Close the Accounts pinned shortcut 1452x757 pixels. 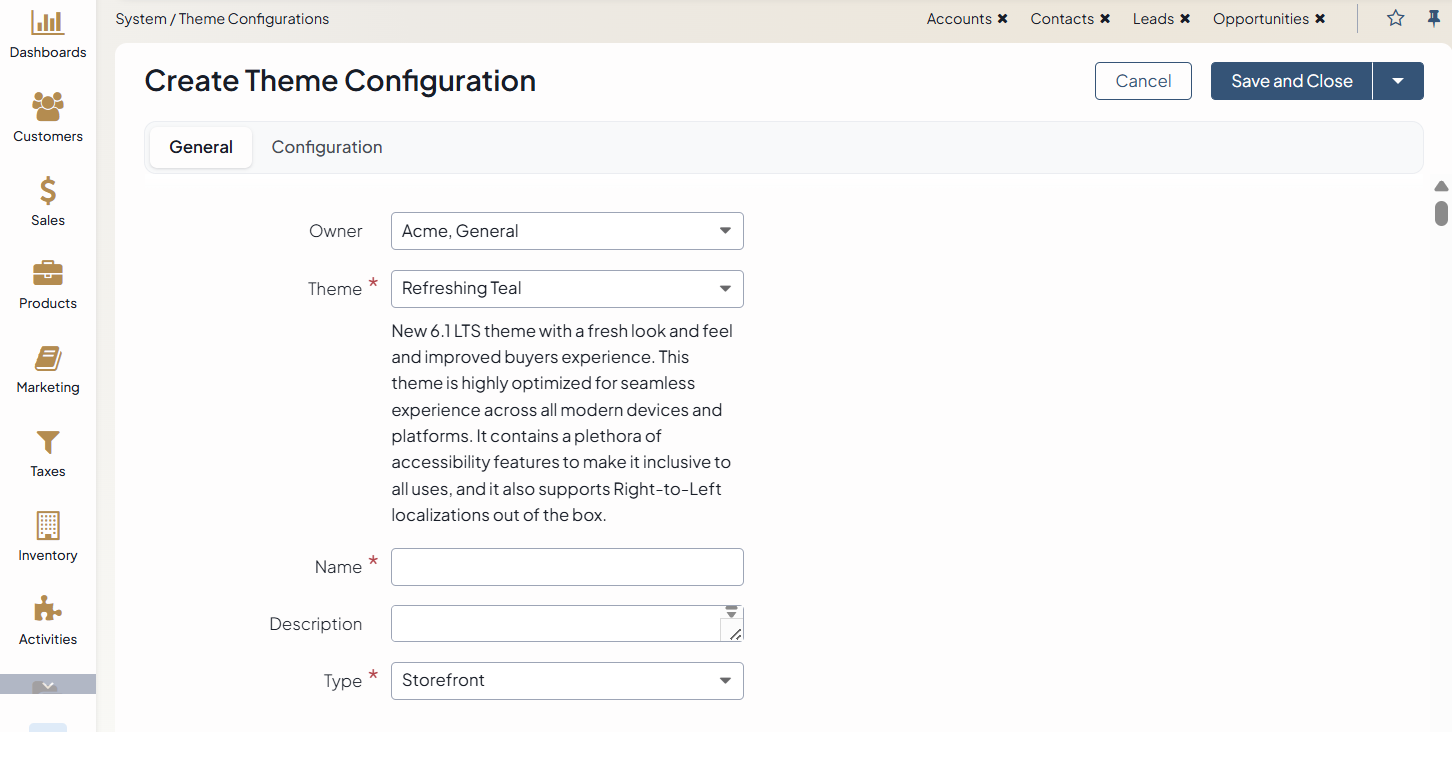pyautogui.click(x=1002, y=19)
